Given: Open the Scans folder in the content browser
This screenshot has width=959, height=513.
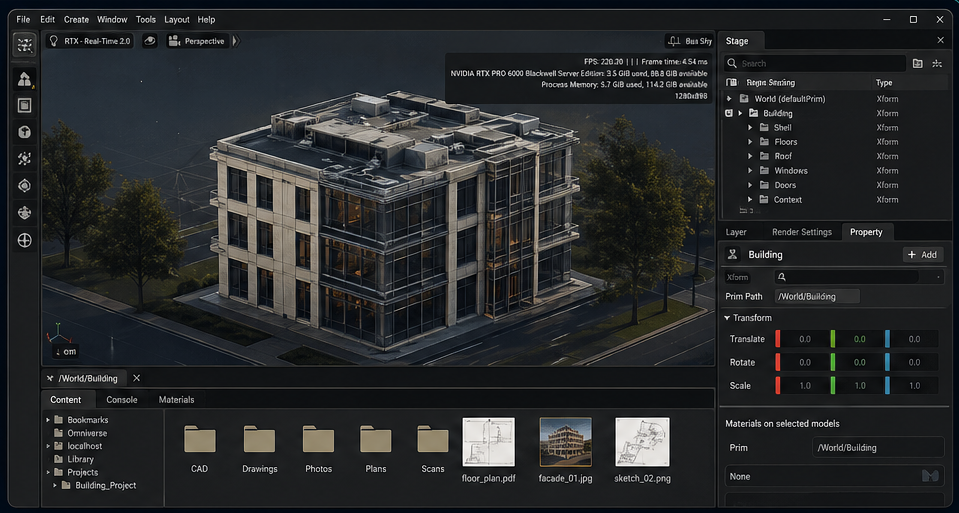Looking at the screenshot, I should [433, 439].
